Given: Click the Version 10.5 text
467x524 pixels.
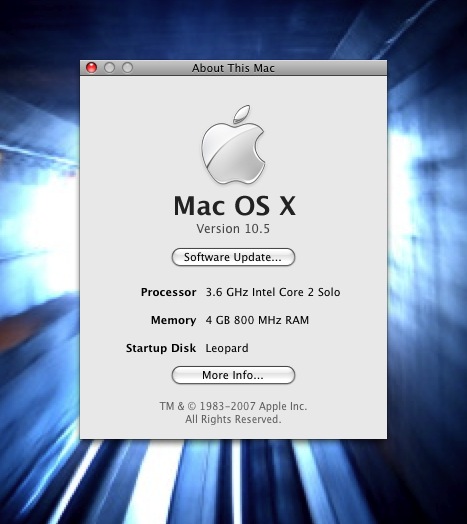Looking at the screenshot, I should 233,229.
